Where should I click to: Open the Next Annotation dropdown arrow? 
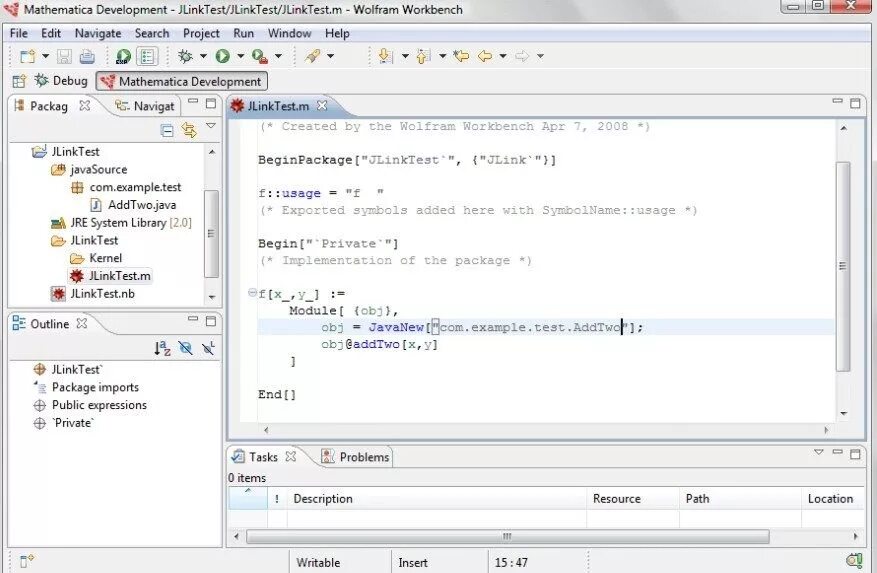coord(405,56)
